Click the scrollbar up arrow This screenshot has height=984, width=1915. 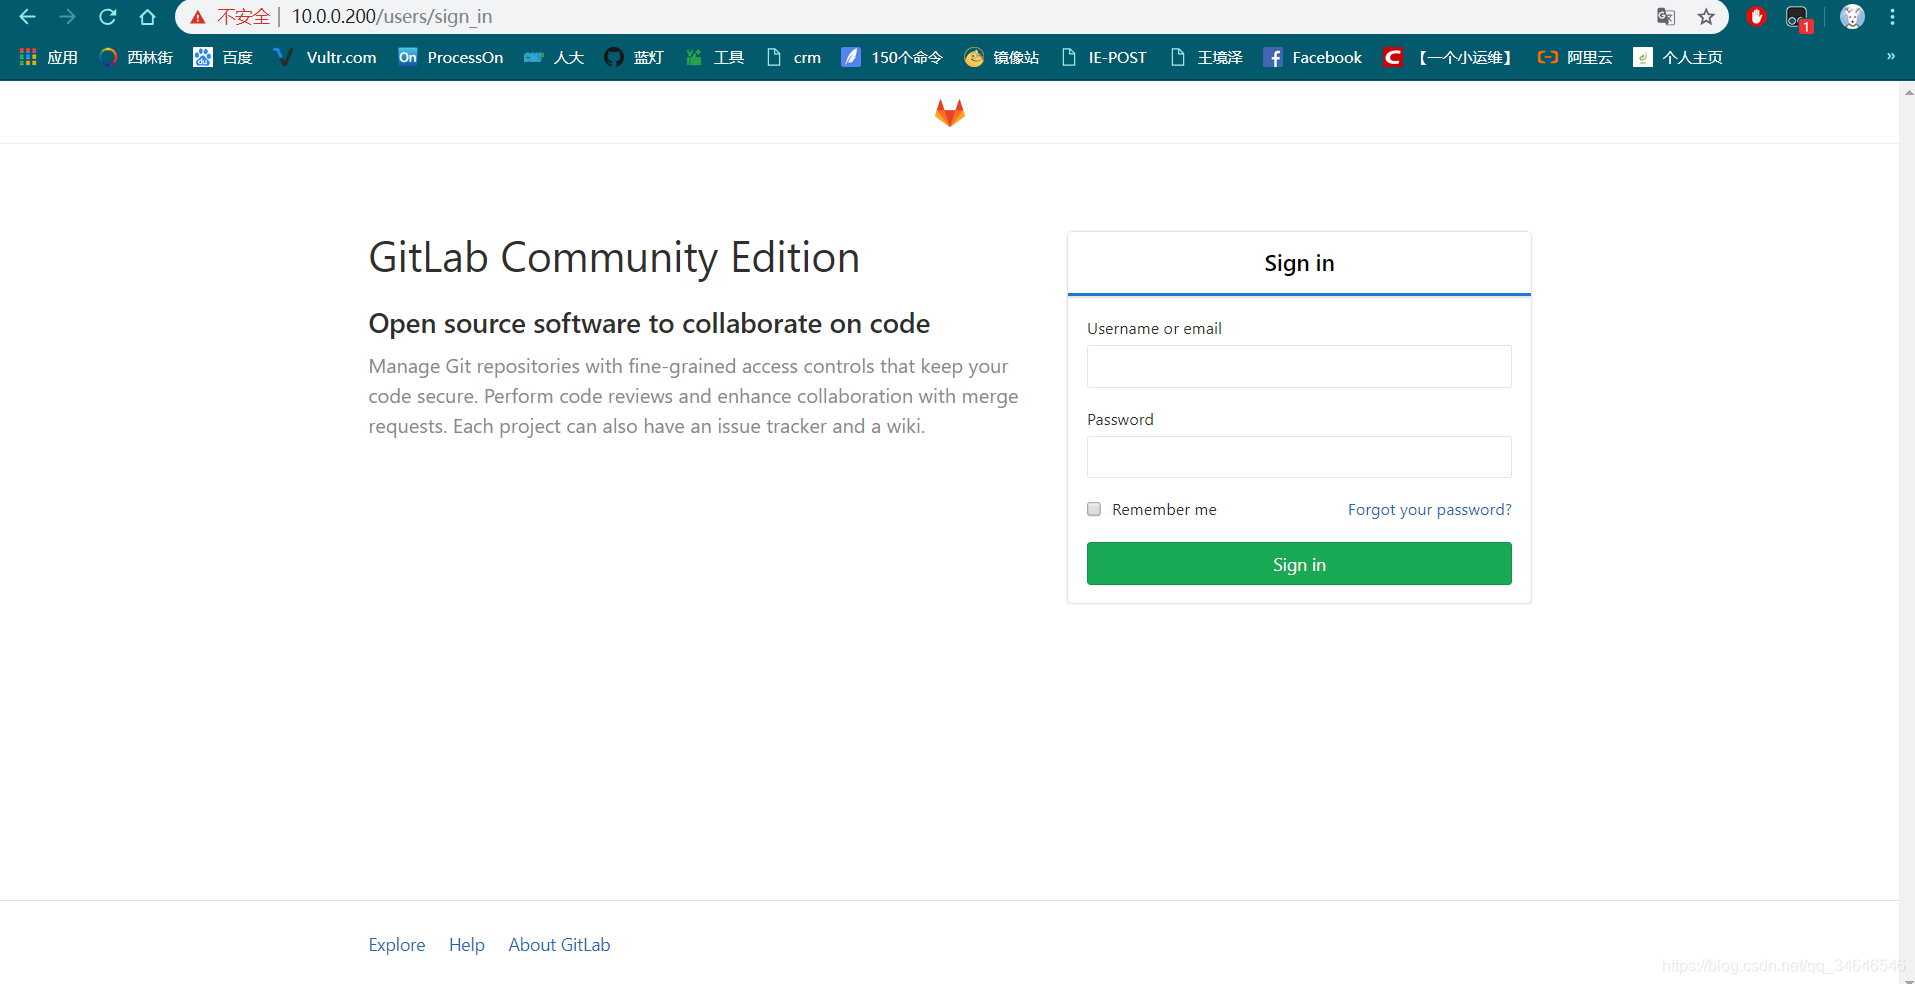(1908, 91)
